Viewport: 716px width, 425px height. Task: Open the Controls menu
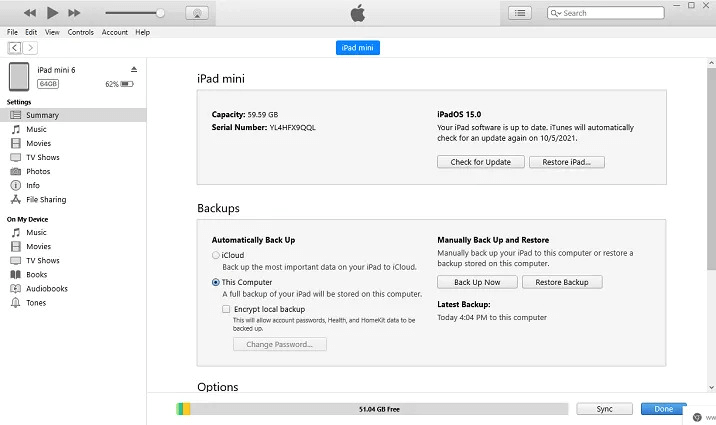pyautogui.click(x=81, y=32)
